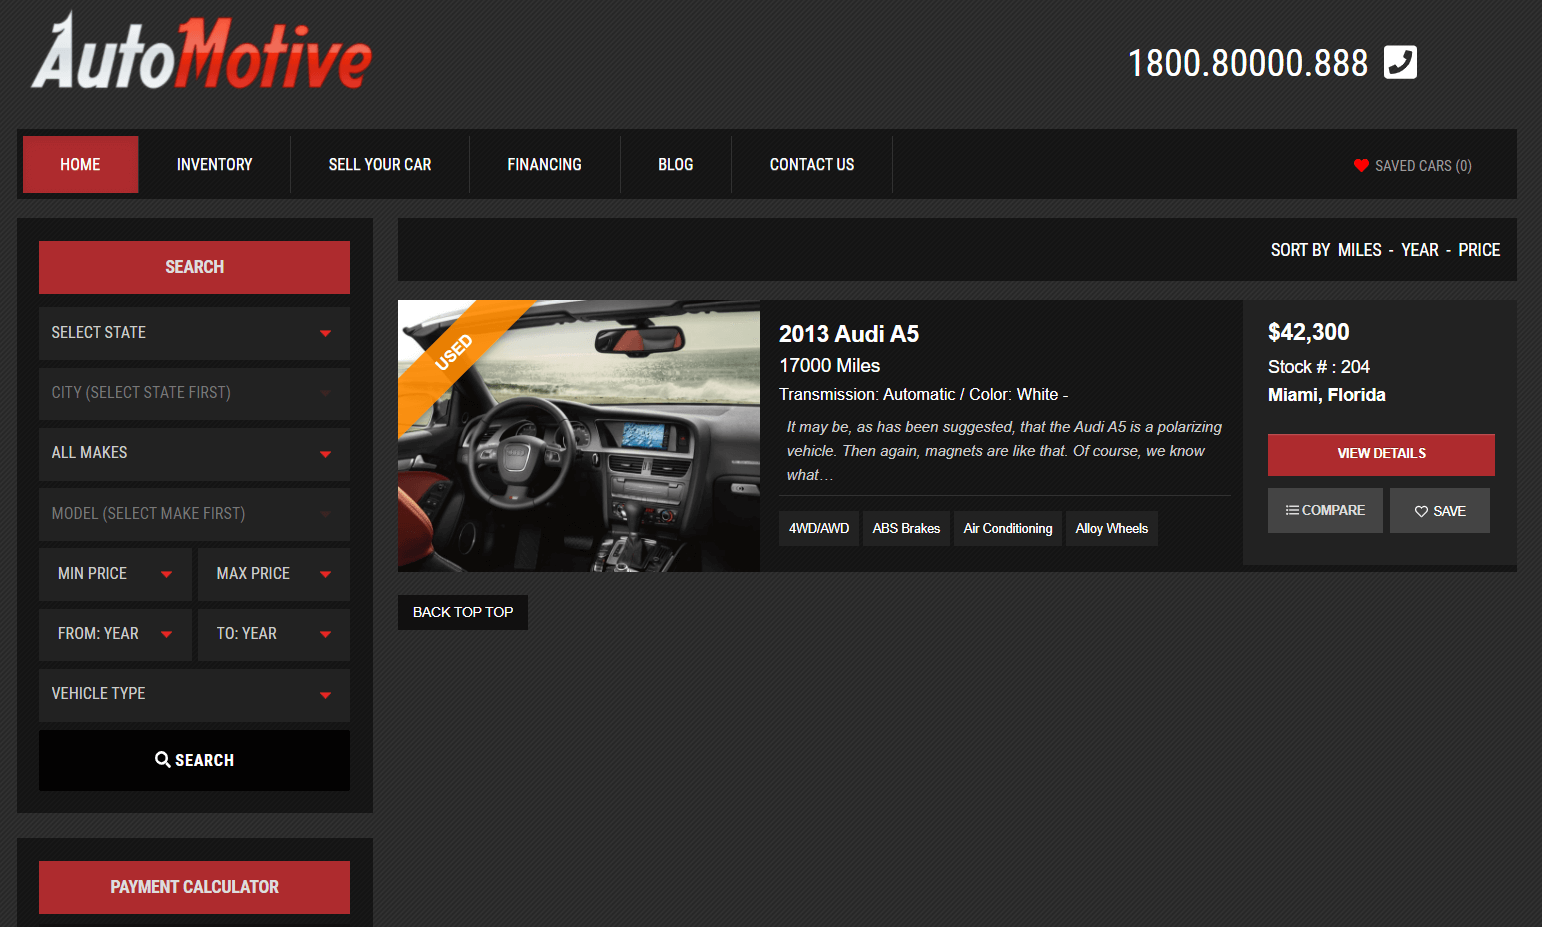Click the phone icon beside the number
The height and width of the screenshot is (927, 1542).
1400,62
